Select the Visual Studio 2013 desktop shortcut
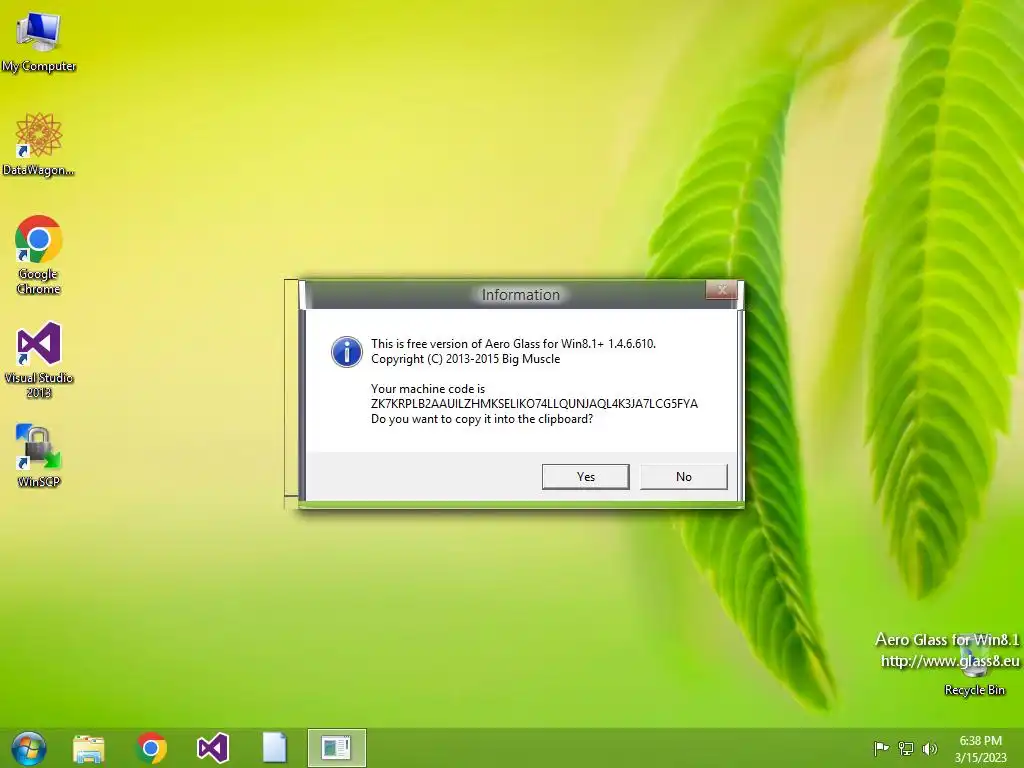Viewport: 1024px width, 768px height. tap(39, 360)
